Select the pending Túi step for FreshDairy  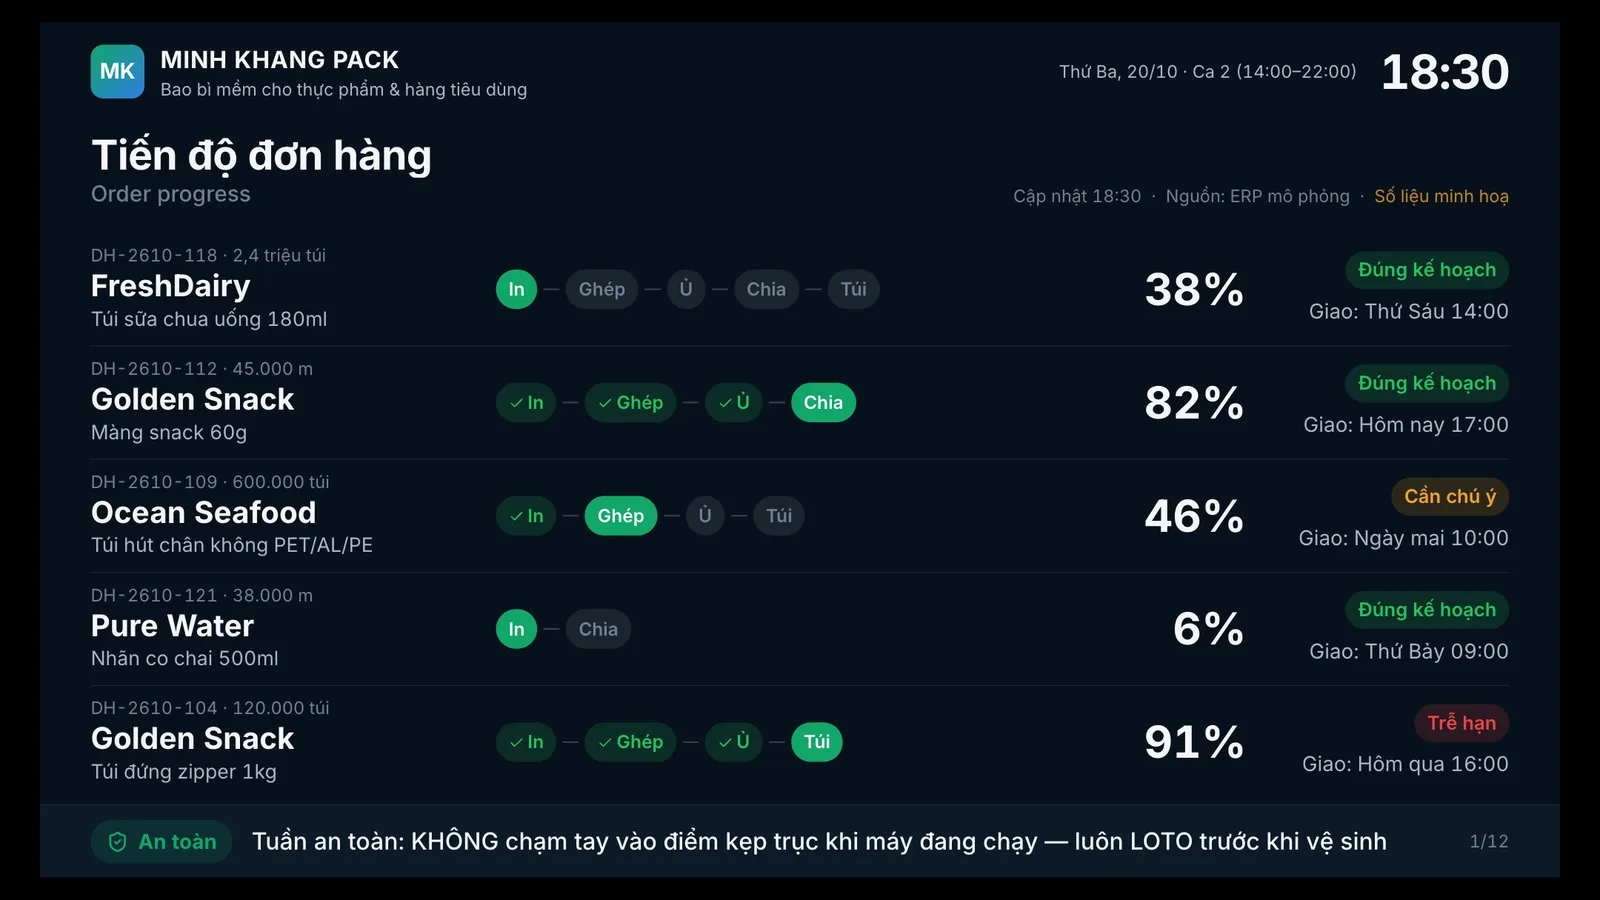coord(853,289)
